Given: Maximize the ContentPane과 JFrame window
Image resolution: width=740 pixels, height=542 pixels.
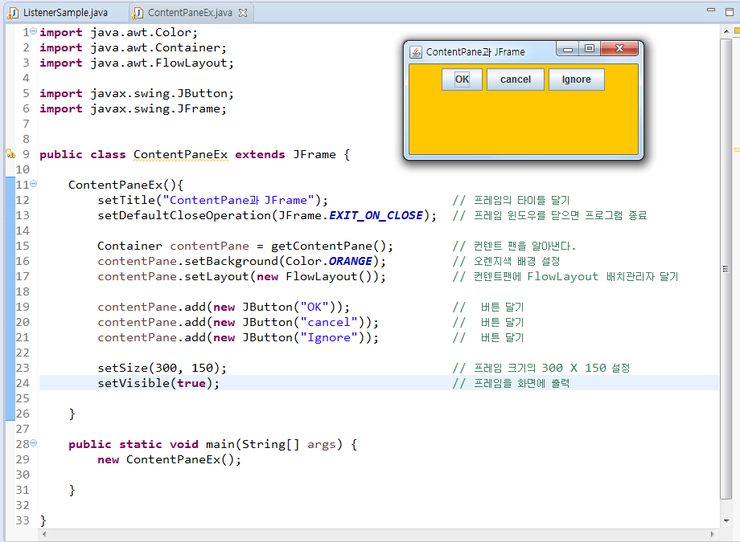Looking at the screenshot, I should (x=589, y=49).
